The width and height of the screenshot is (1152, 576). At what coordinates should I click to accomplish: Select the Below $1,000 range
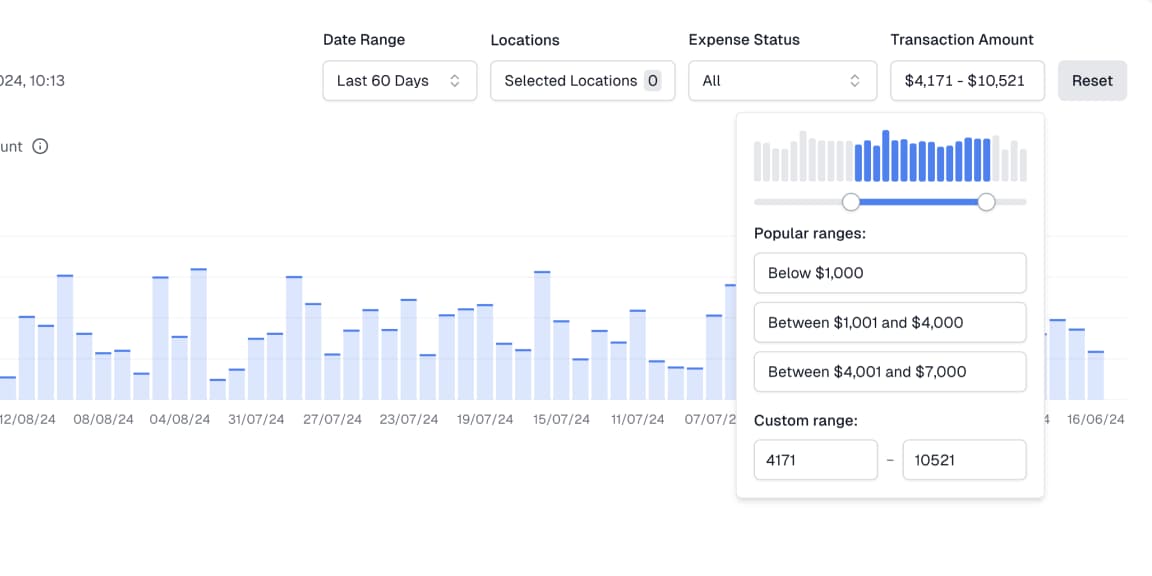point(889,273)
